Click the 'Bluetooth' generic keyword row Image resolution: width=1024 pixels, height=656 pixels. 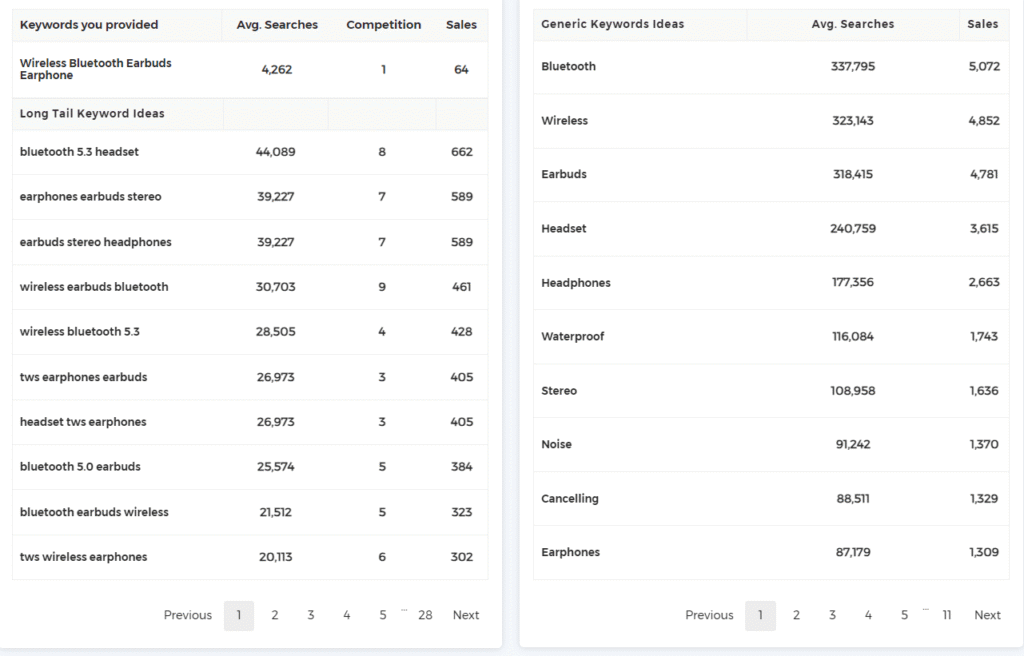click(x=568, y=66)
